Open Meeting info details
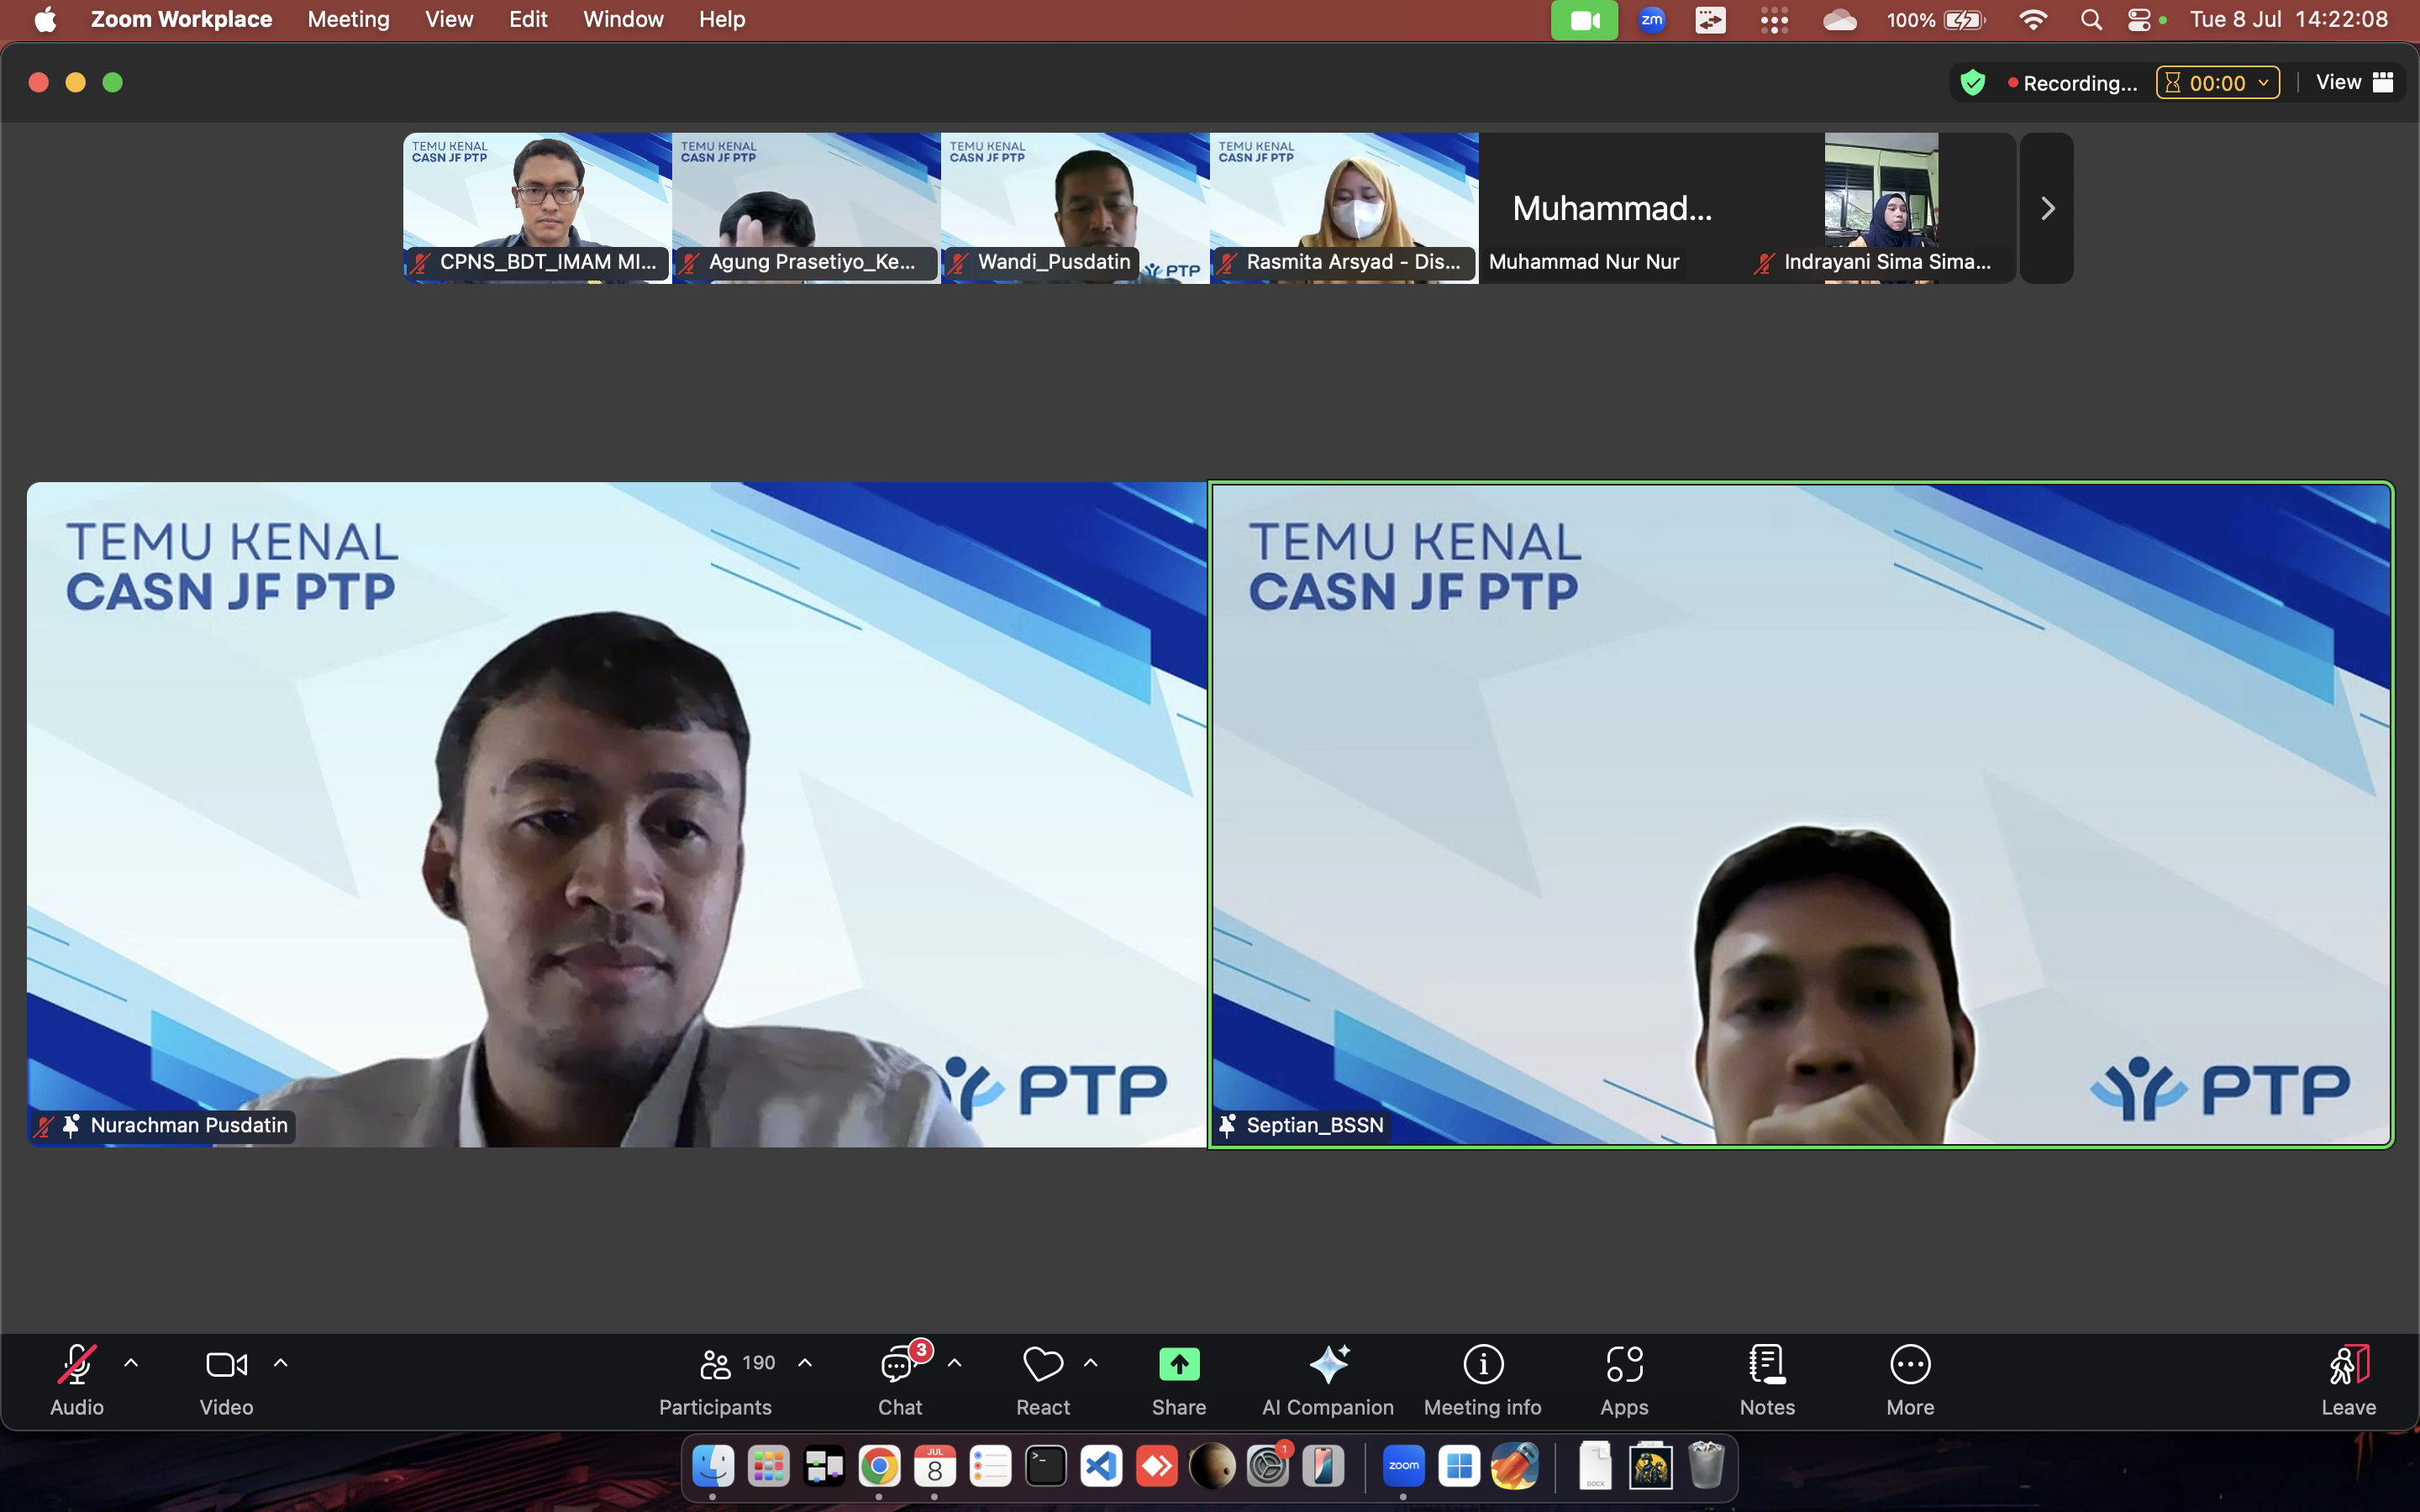The height and width of the screenshot is (1512, 2420). 1482,1380
